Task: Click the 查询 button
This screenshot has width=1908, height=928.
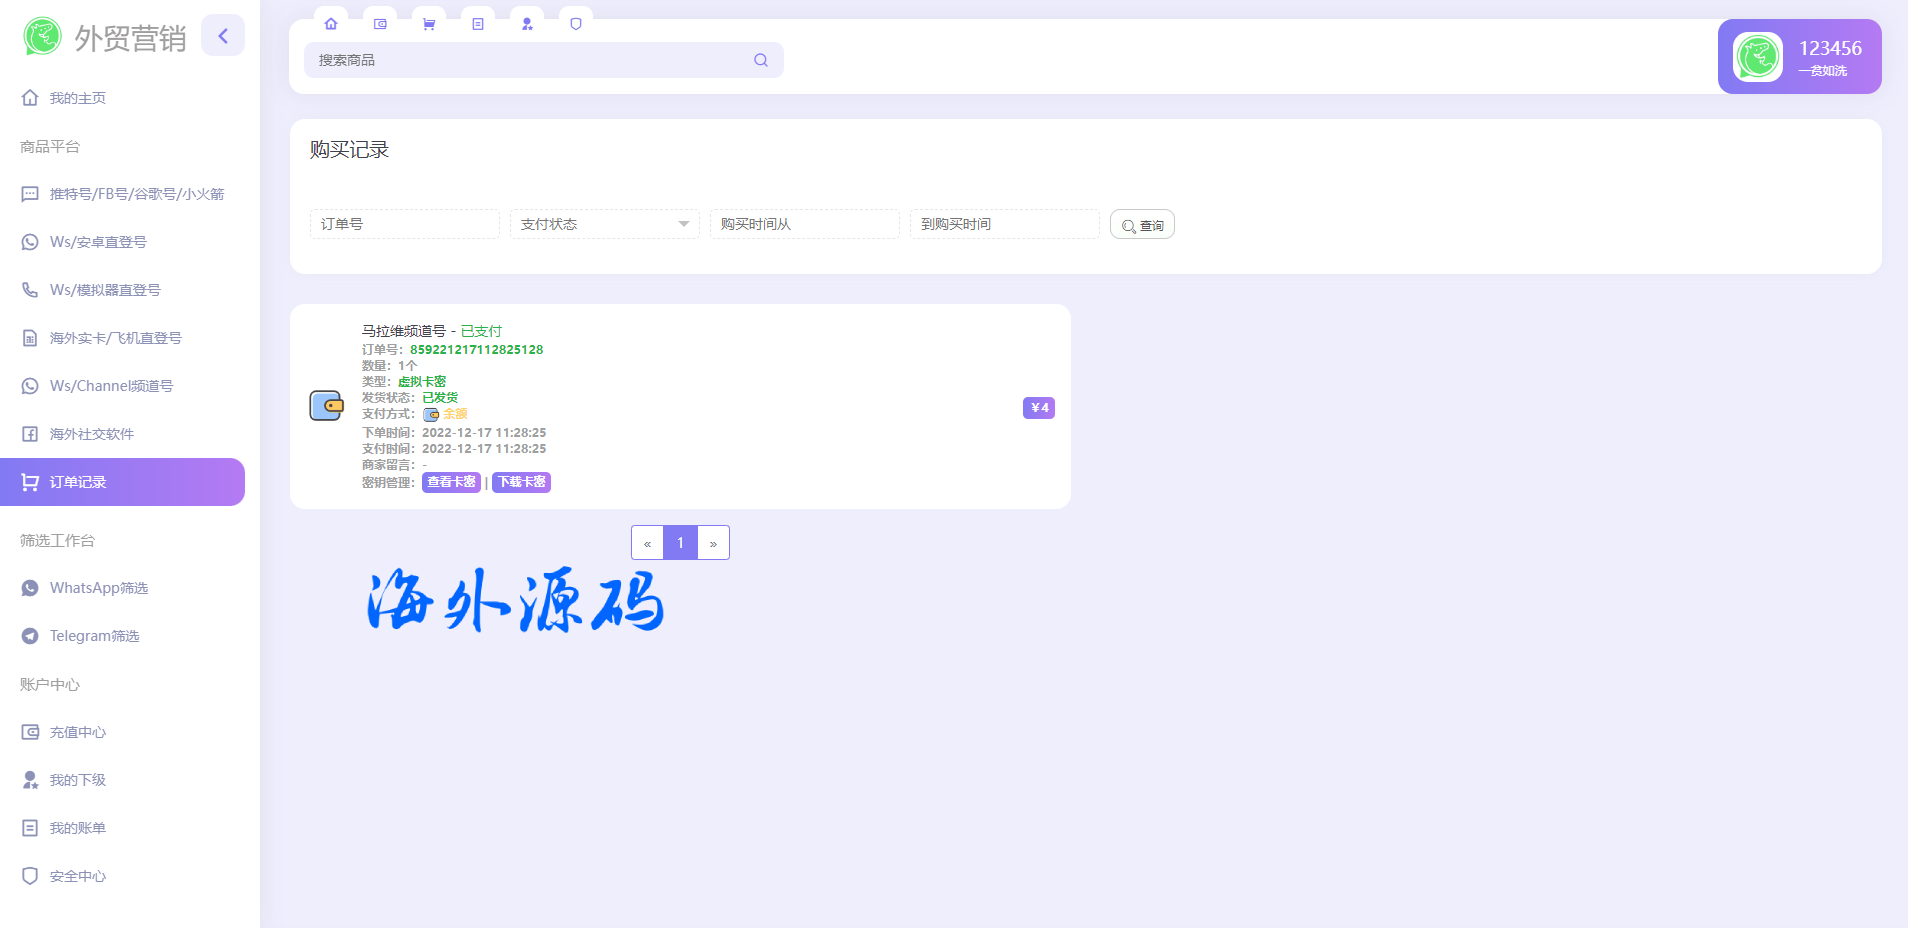Action: click(x=1142, y=225)
